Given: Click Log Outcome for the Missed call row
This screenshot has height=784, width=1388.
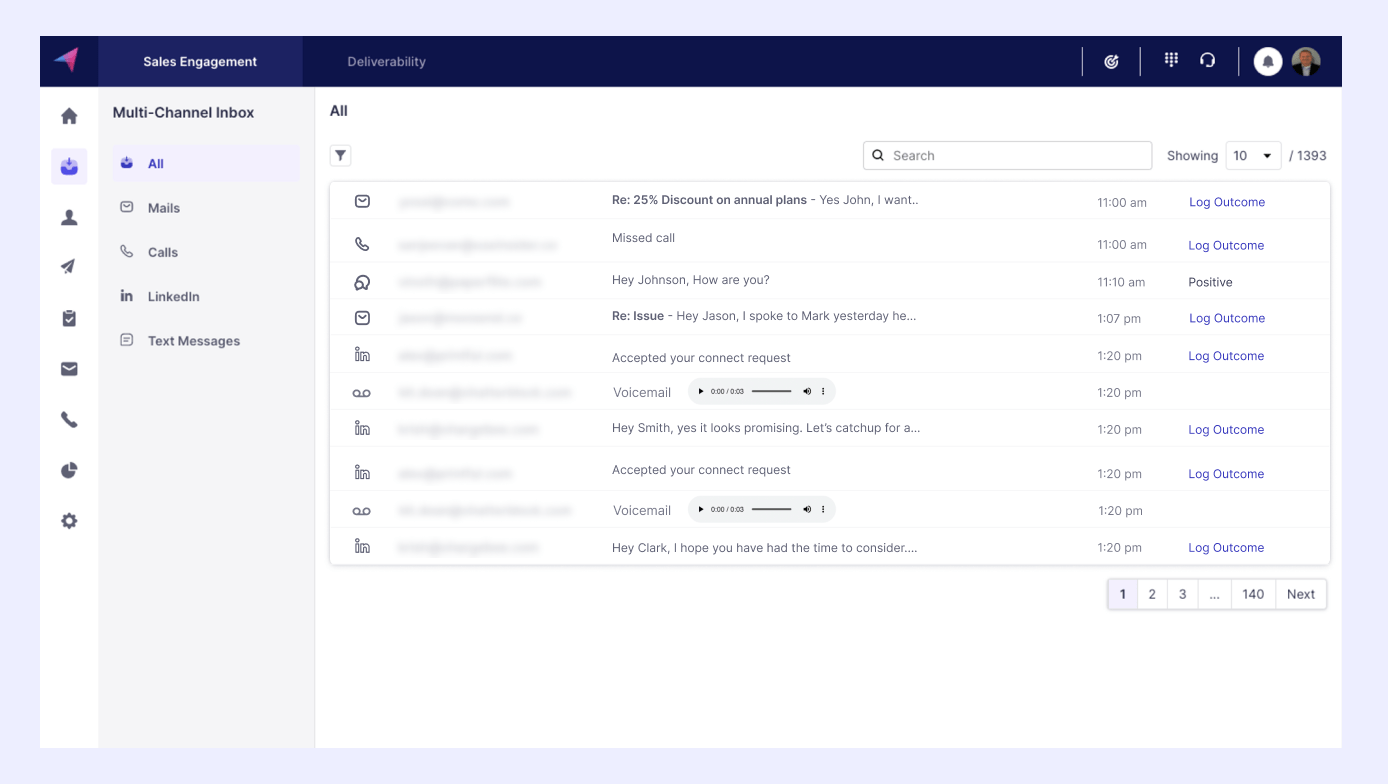Looking at the screenshot, I should (x=1226, y=245).
